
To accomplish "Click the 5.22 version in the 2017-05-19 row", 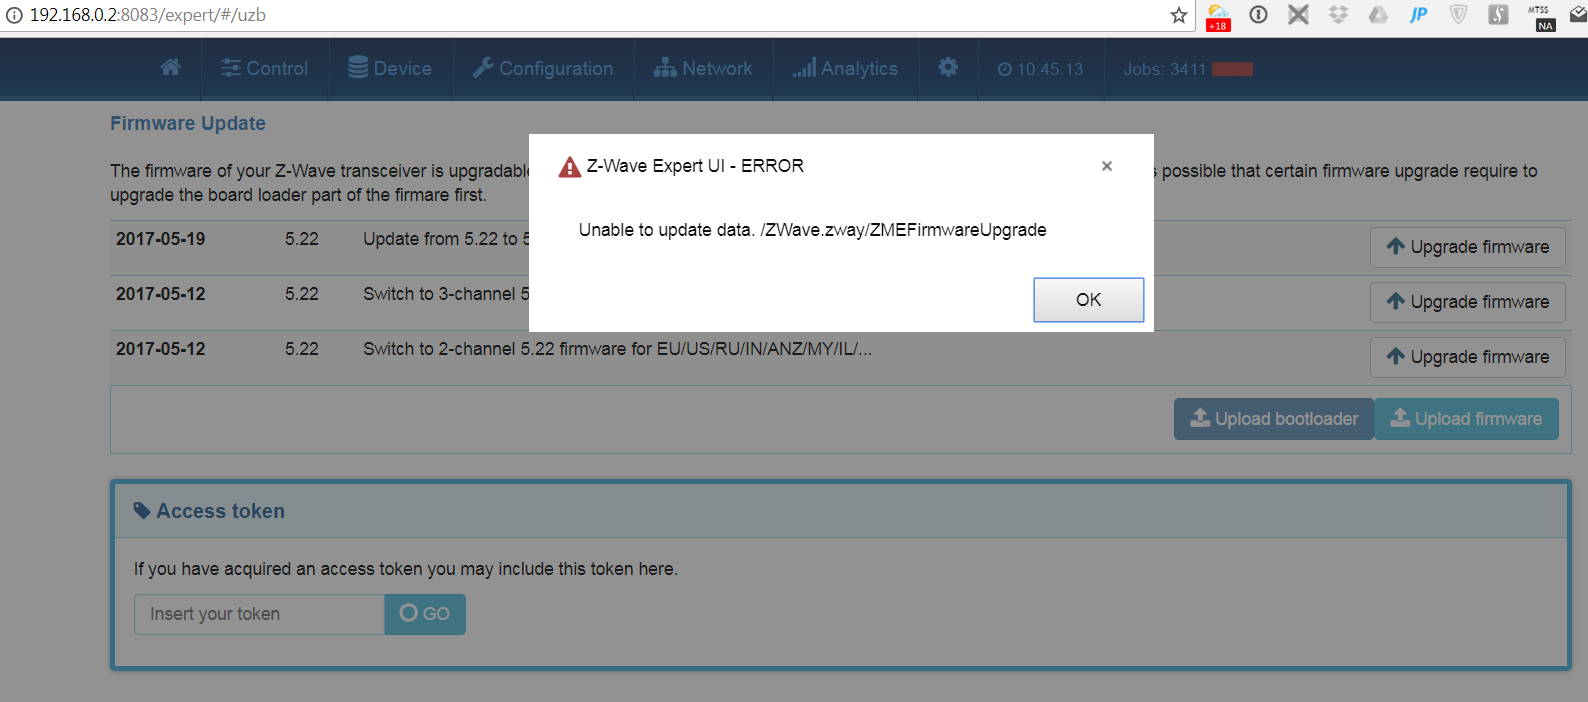I will click(301, 239).
